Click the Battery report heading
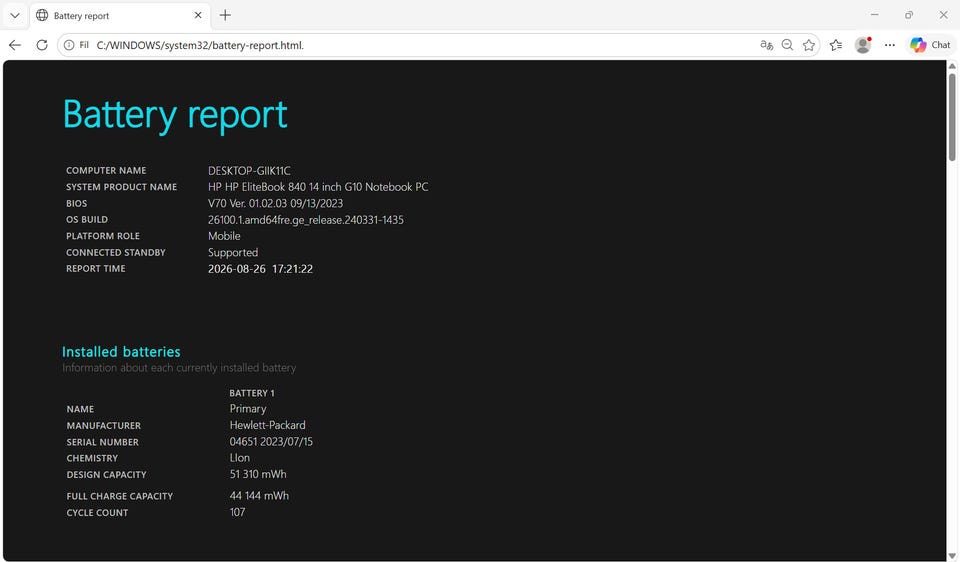 175,114
